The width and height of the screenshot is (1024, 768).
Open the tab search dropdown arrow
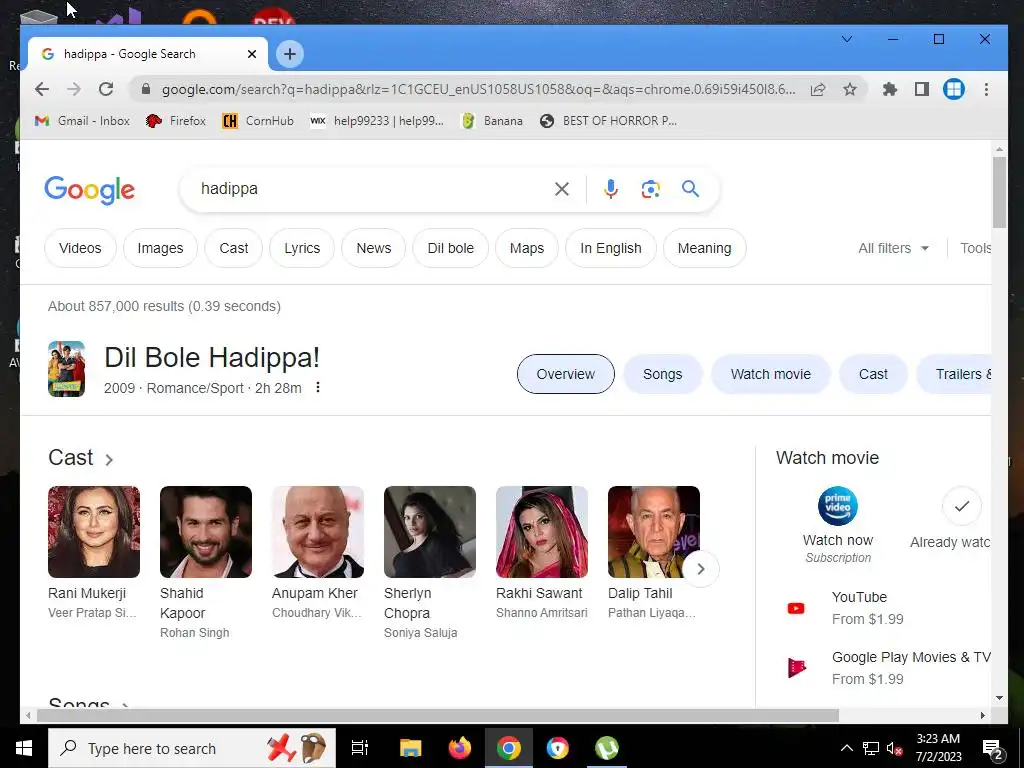pyautogui.click(x=847, y=39)
